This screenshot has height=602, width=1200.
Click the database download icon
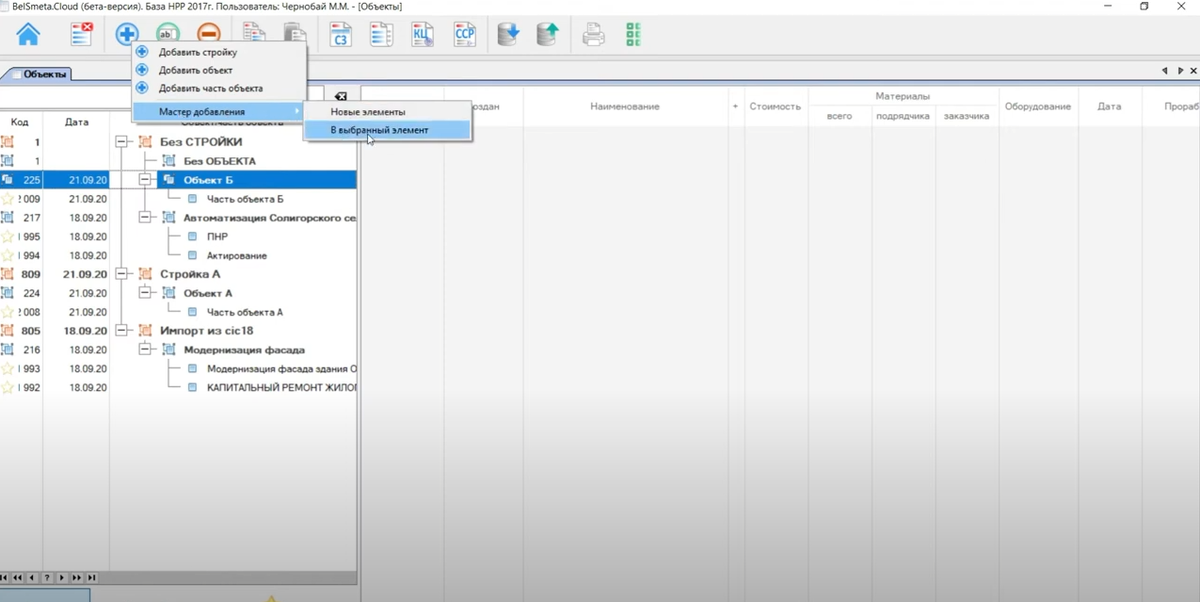pyautogui.click(x=509, y=35)
